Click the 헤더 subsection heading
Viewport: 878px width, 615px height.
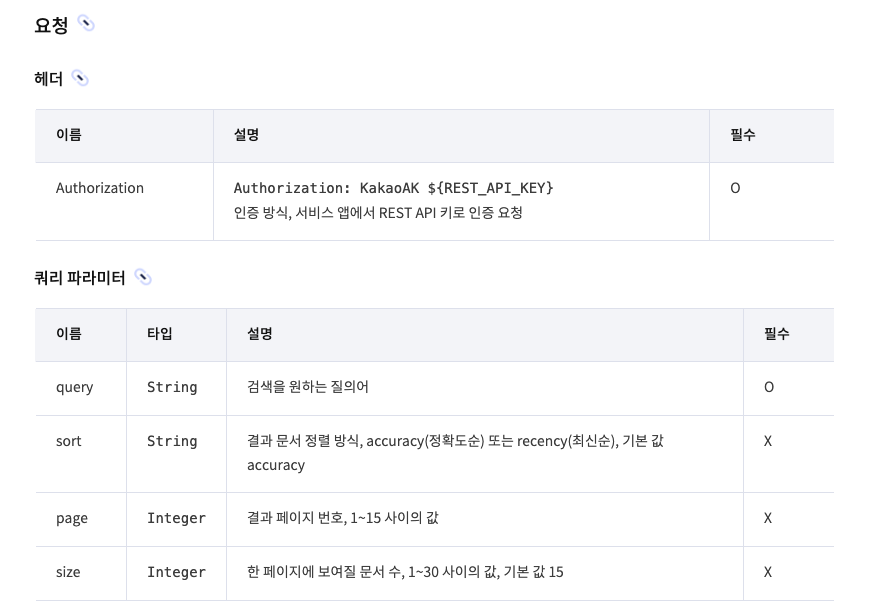point(49,79)
